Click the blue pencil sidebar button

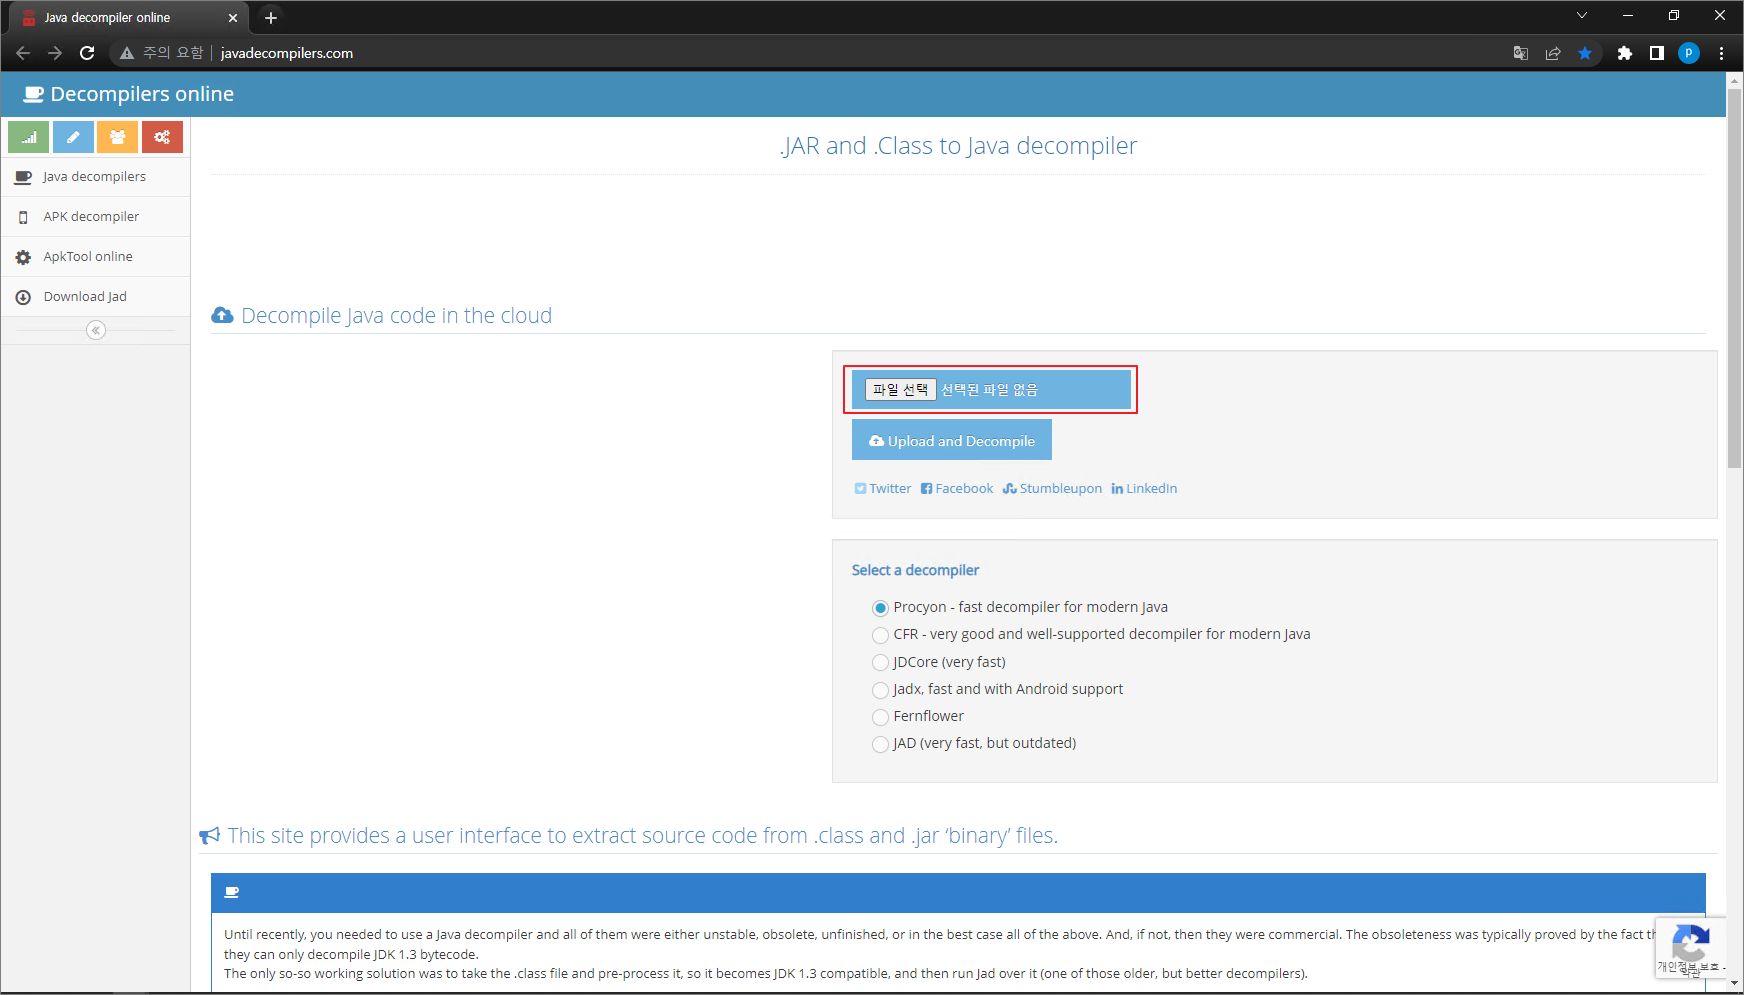point(73,137)
